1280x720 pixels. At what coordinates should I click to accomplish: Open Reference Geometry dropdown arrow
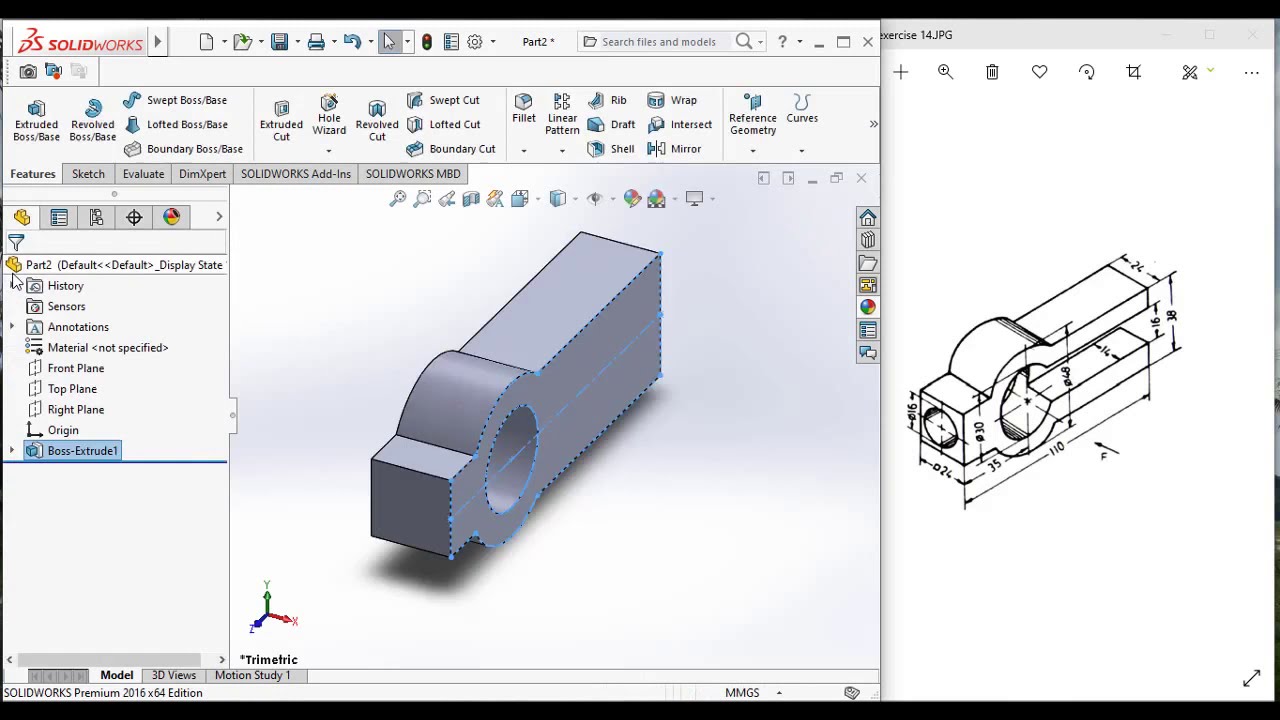pyautogui.click(x=753, y=151)
